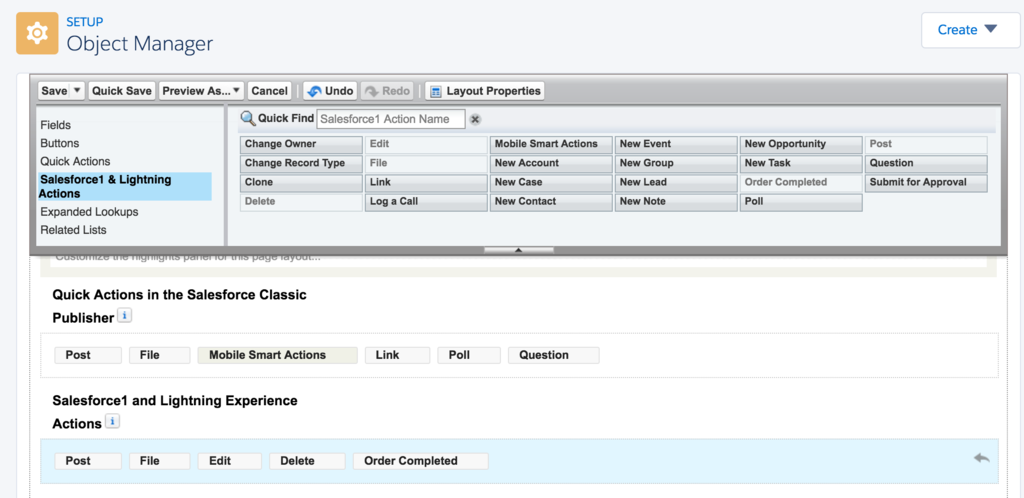
Task: Select the greyed Delete palette item
Action: point(301,202)
